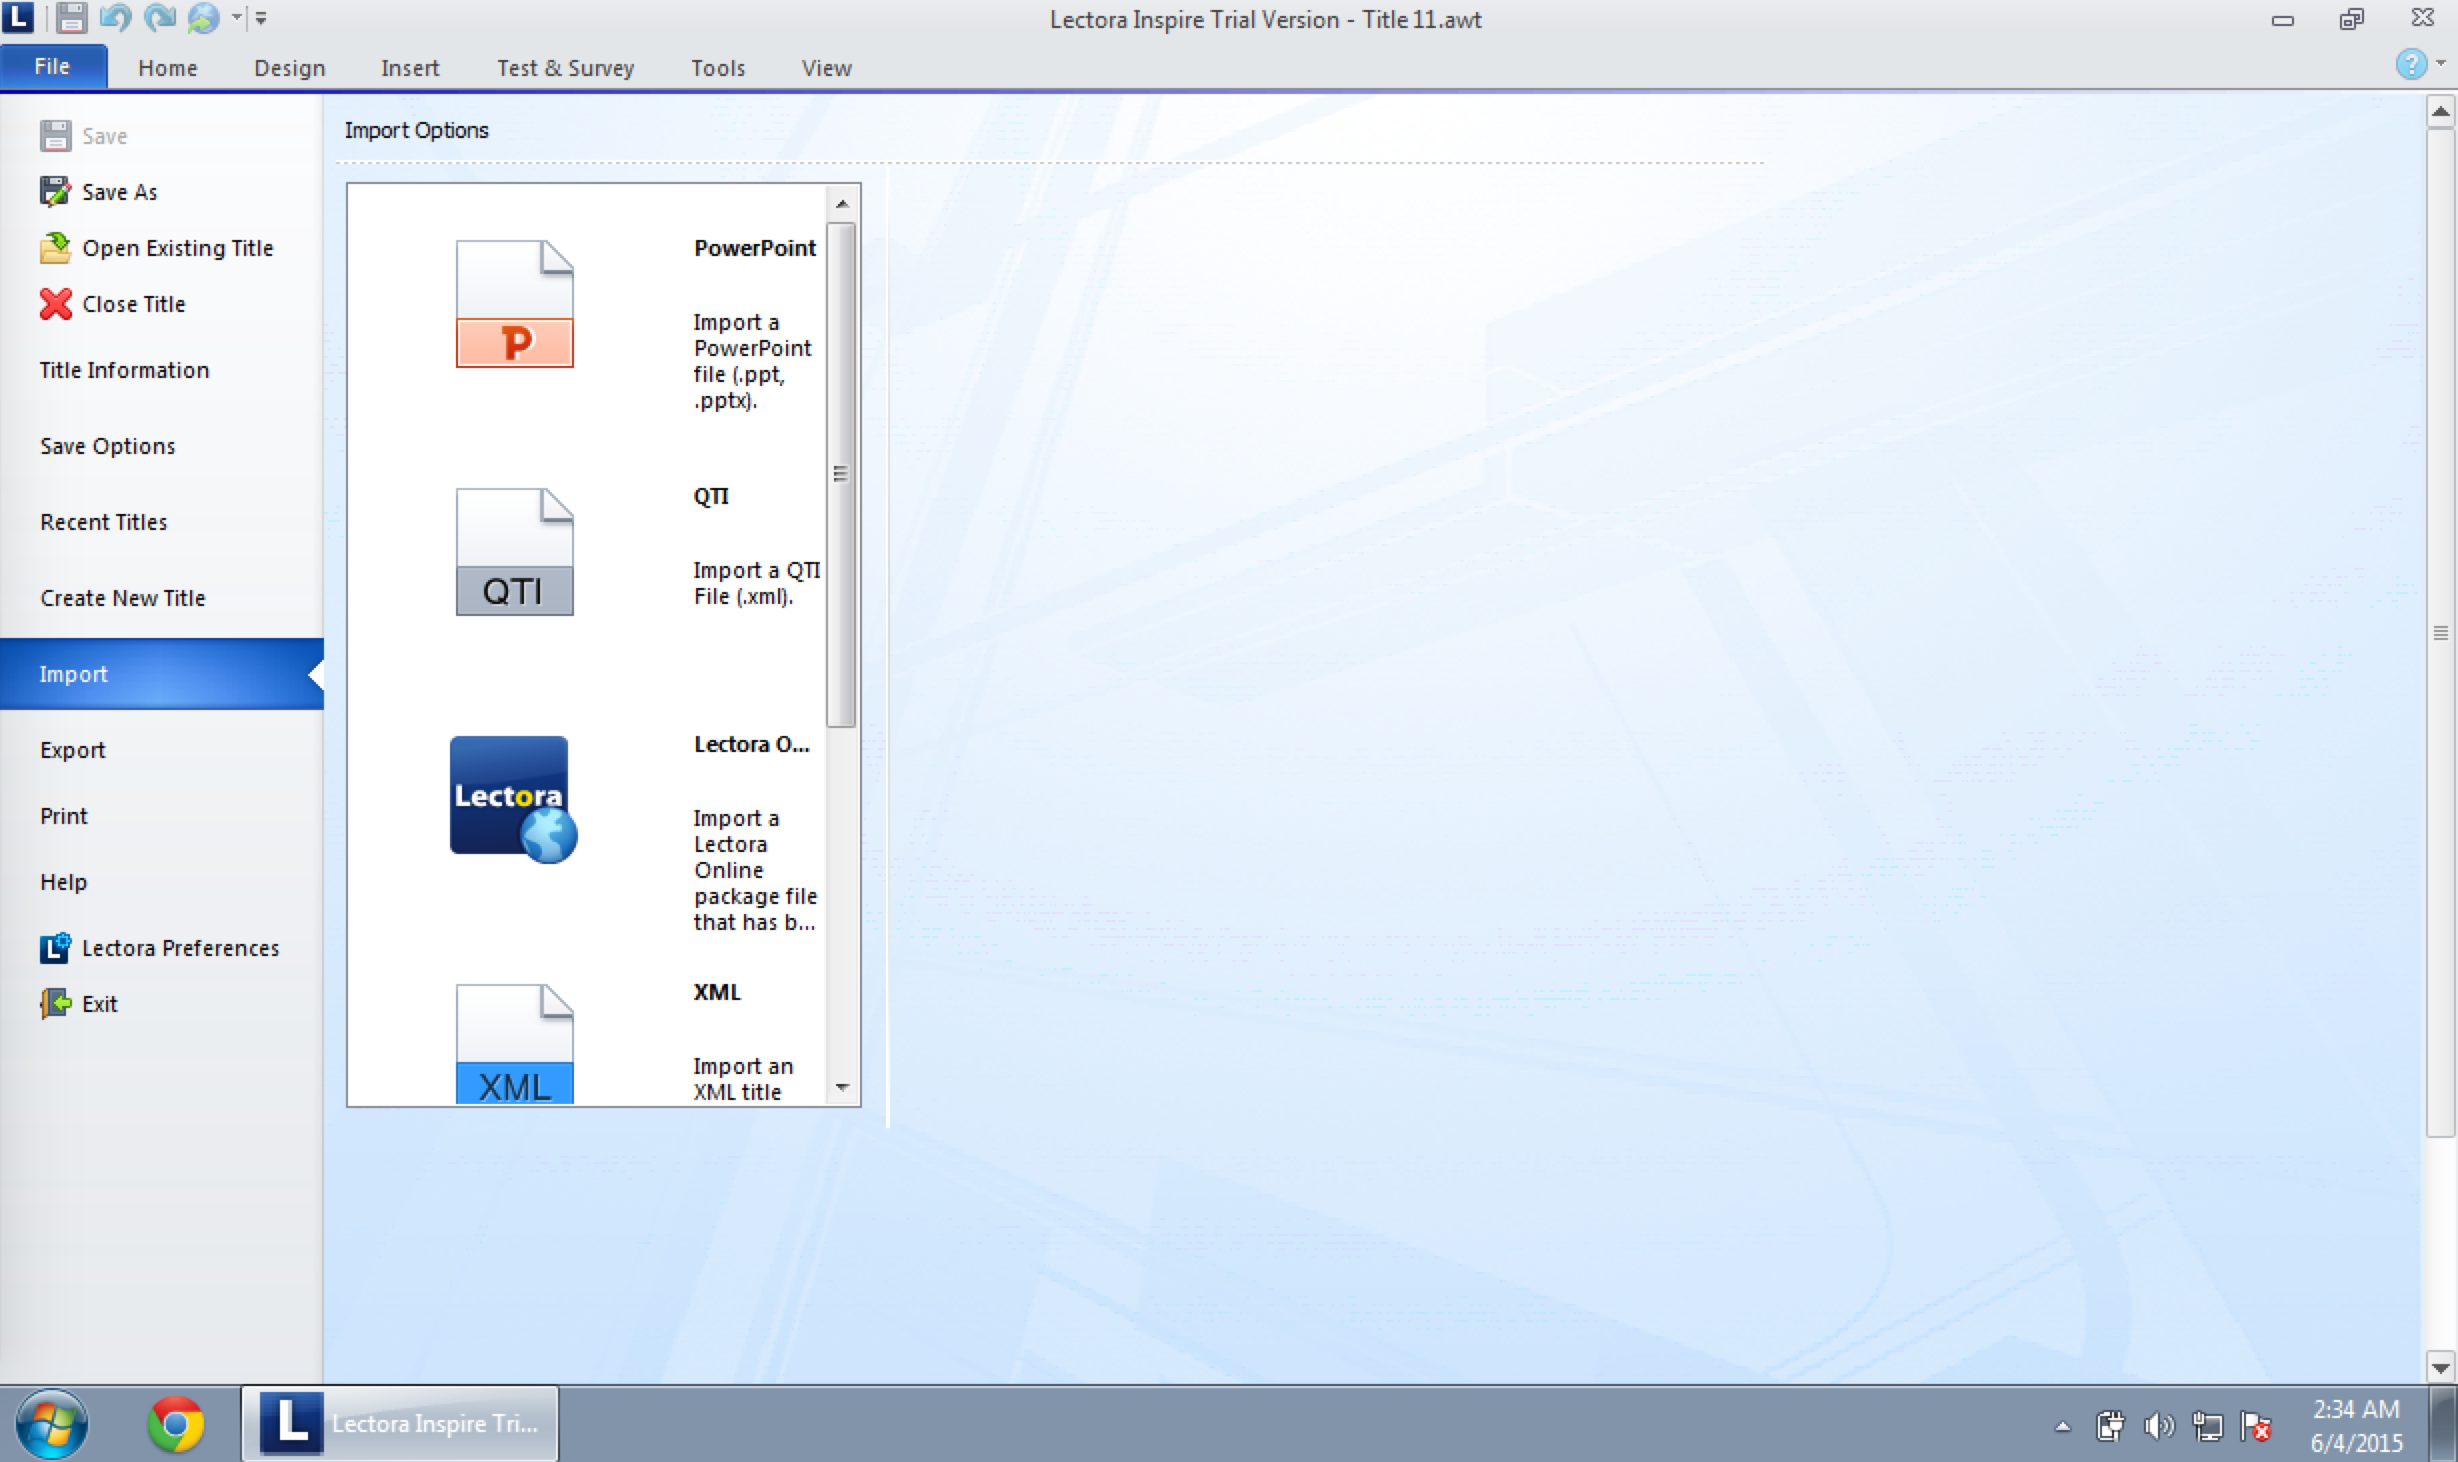Click the main pane vertical scrollbar thumb
The height and width of the screenshot is (1462, 2458).
[2440, 632]
